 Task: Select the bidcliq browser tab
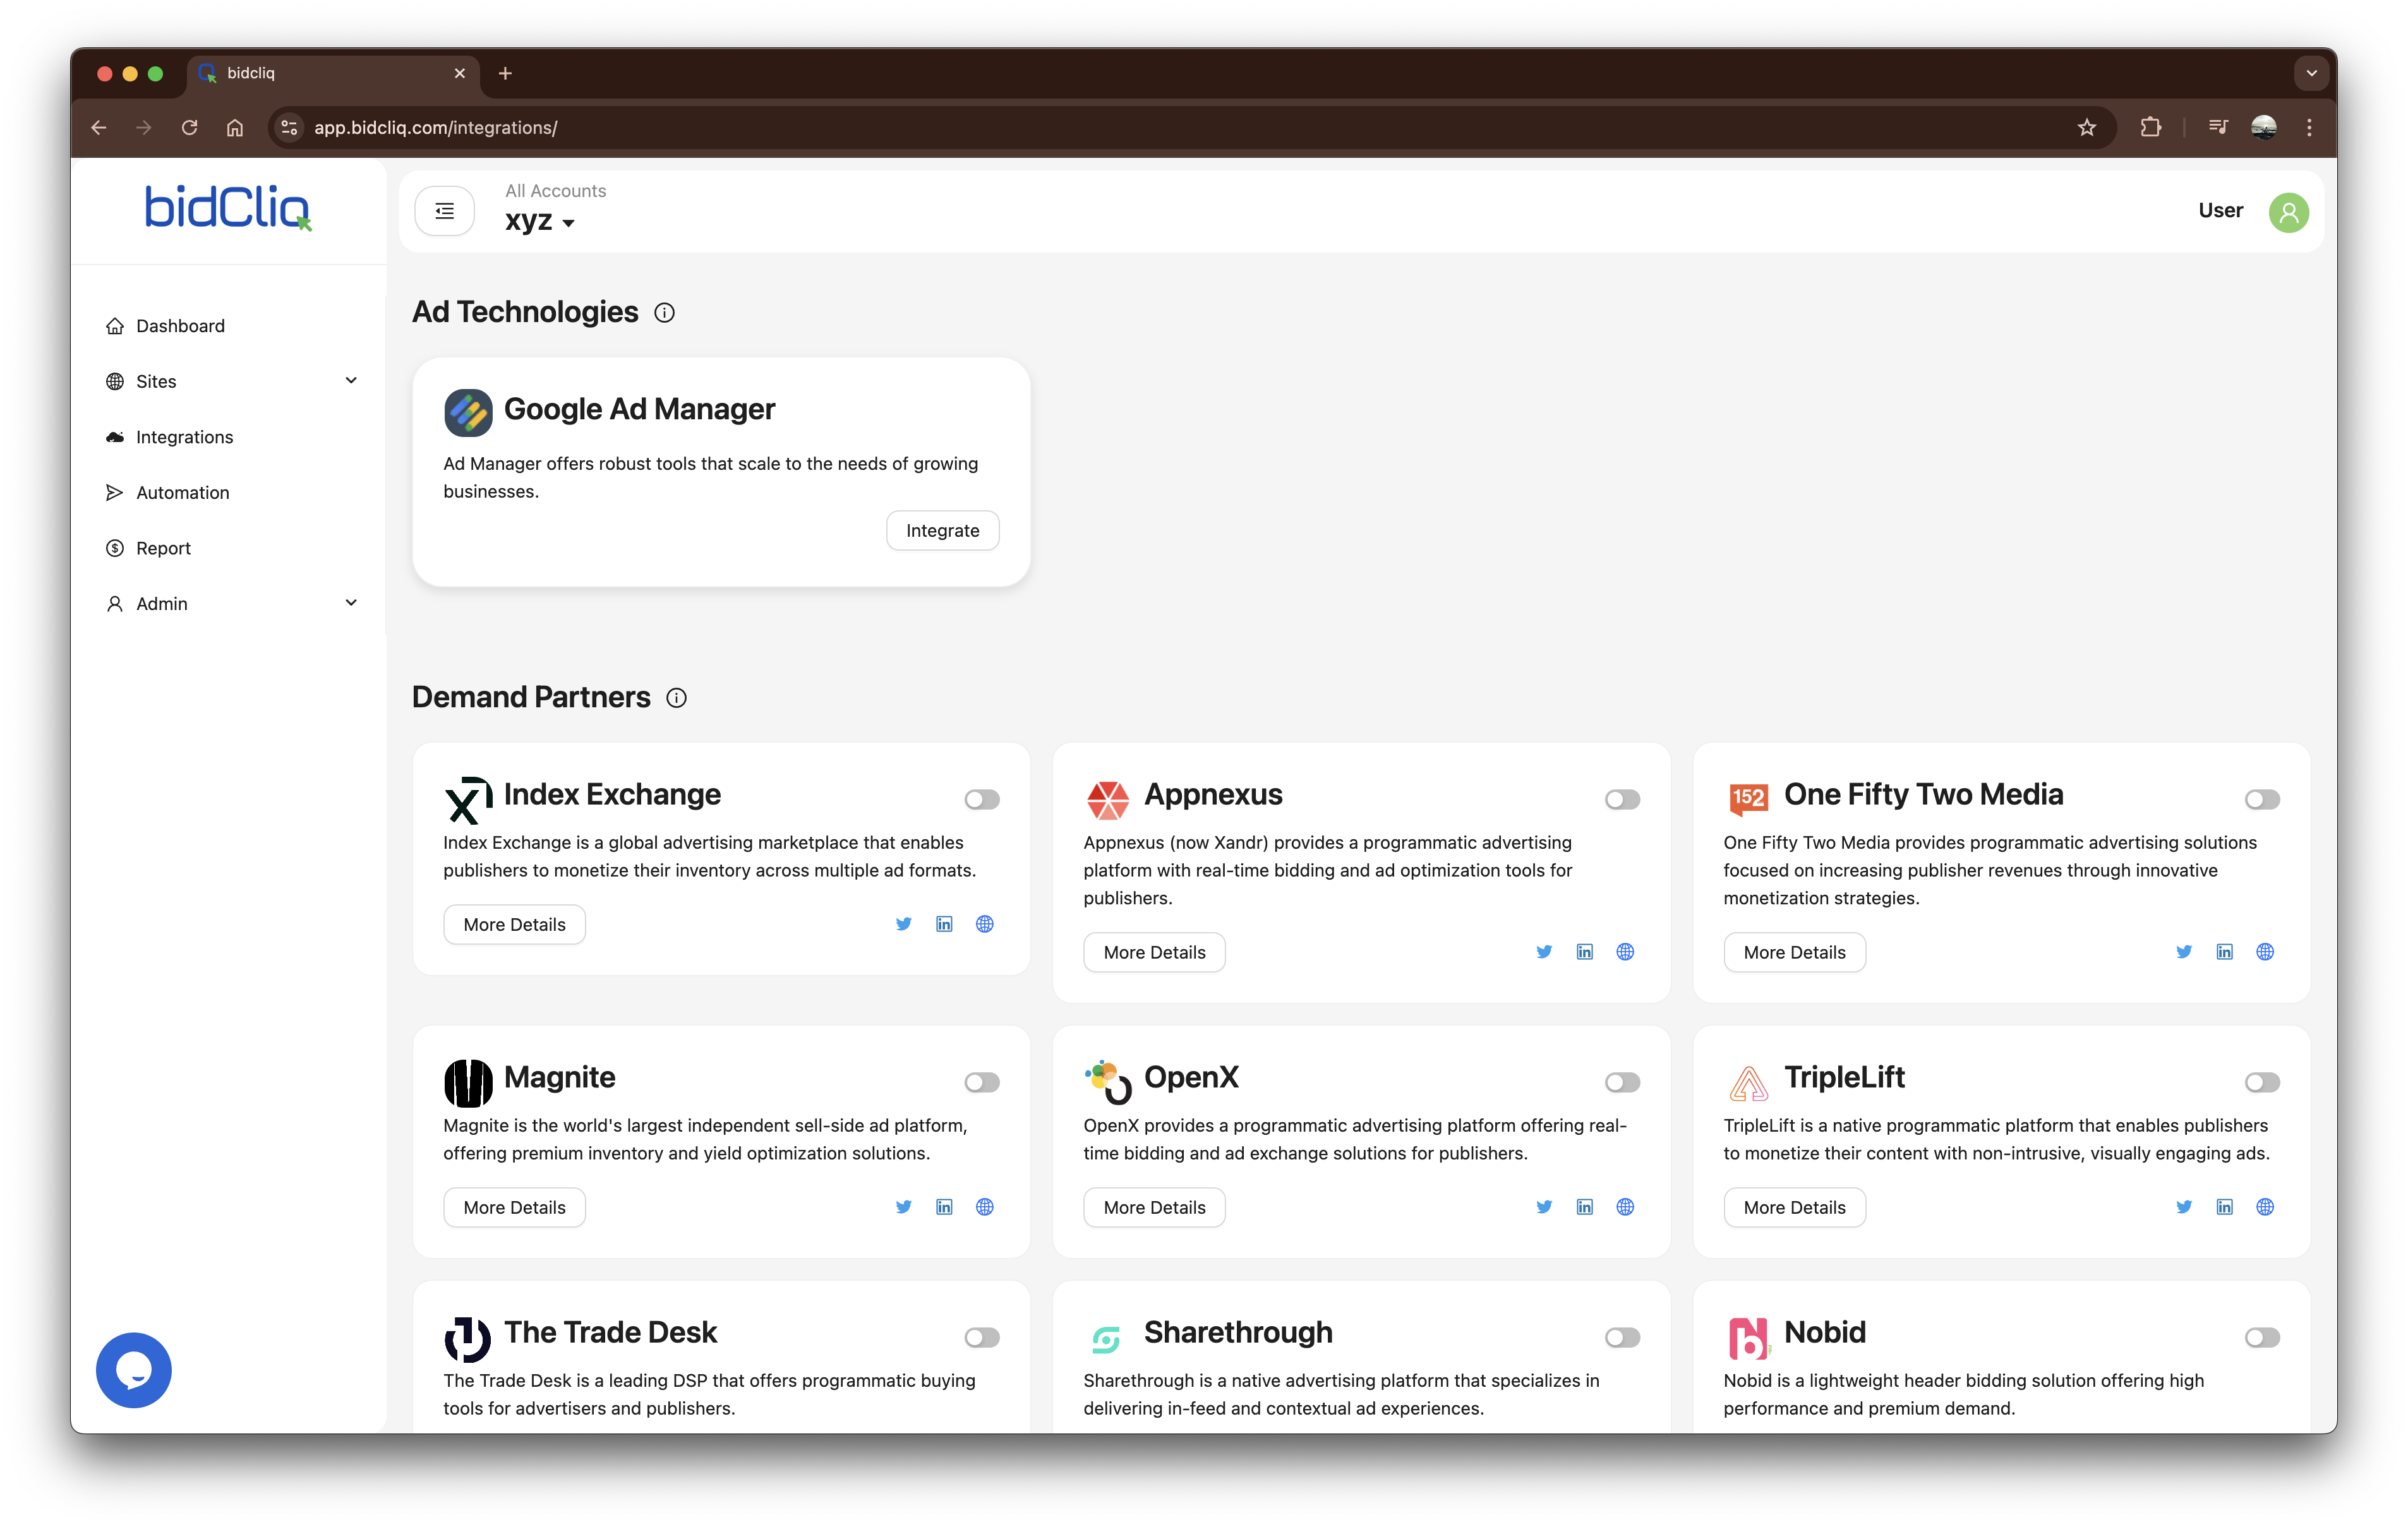[332, 74]
